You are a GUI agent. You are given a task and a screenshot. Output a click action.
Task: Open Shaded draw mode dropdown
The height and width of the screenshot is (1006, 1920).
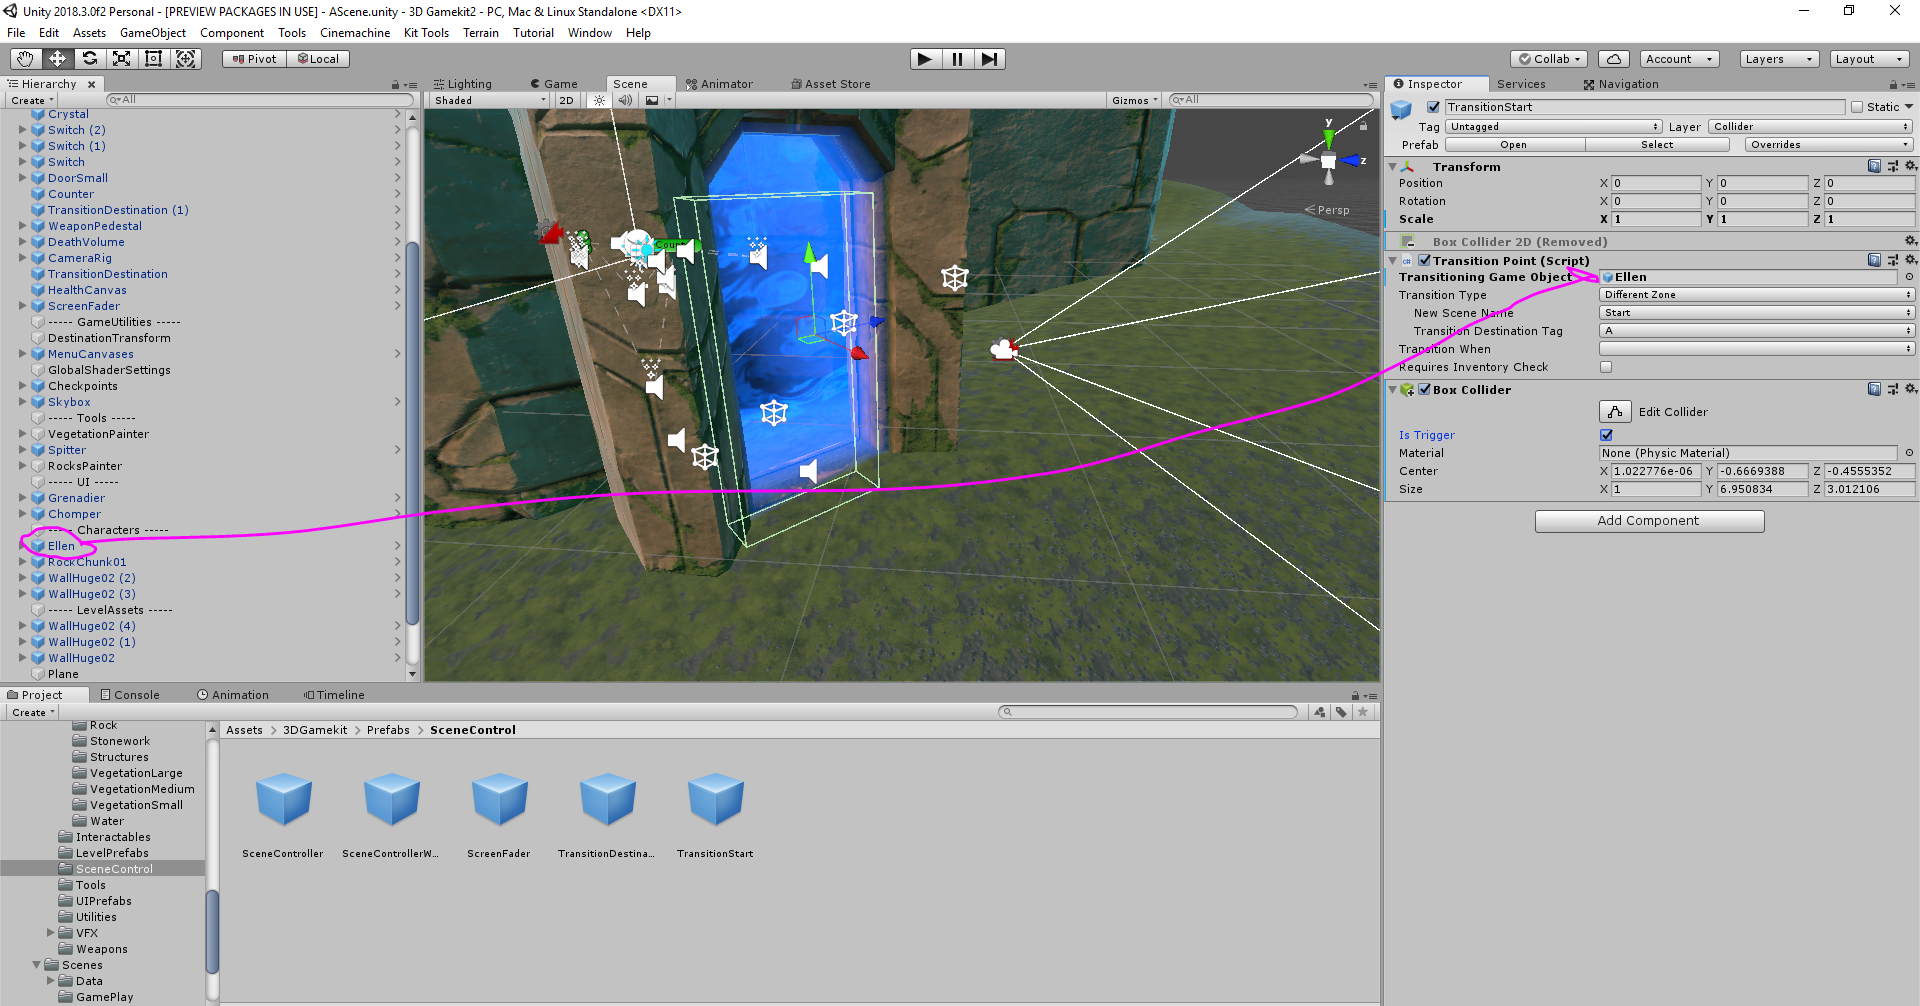click(x=490, y=100)
